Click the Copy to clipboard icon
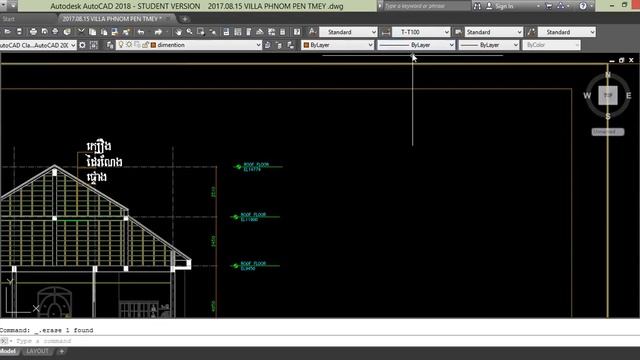 point(93,32)
